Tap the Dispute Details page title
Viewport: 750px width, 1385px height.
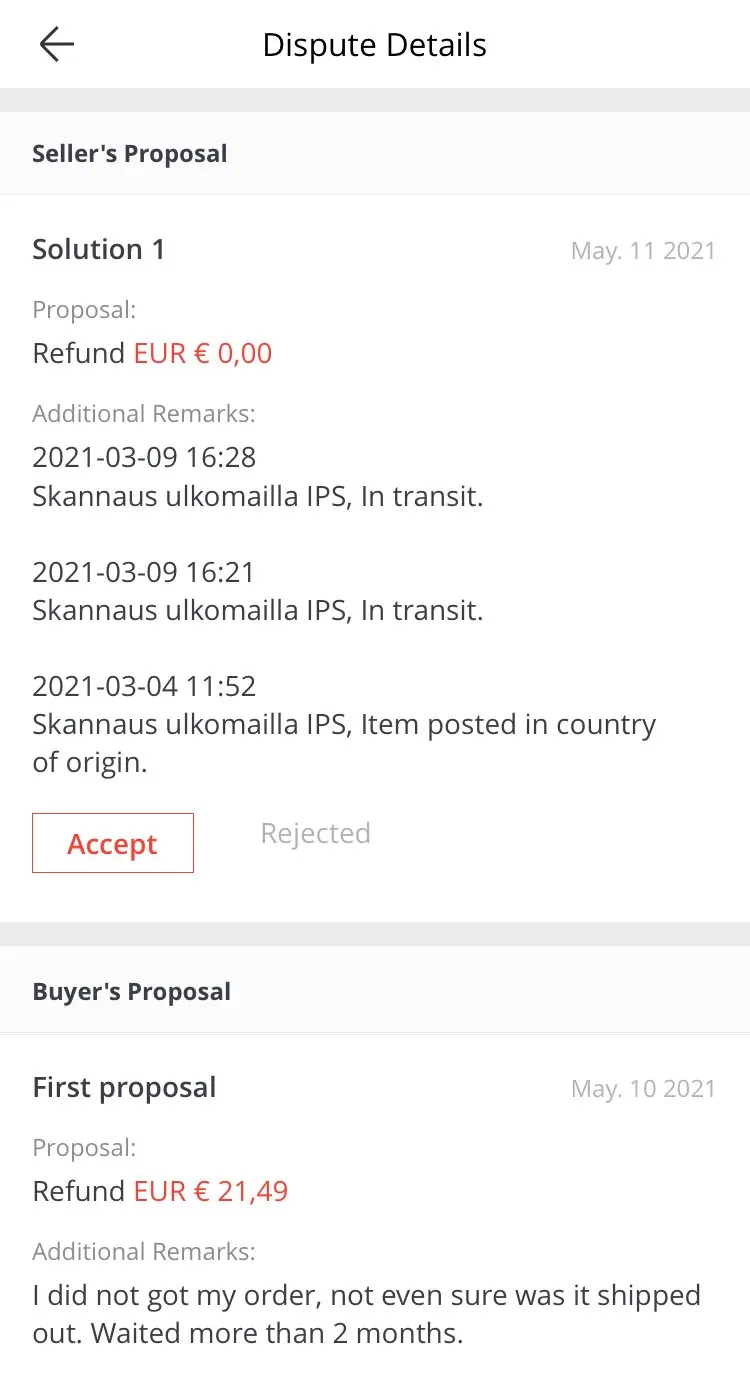pos(374,45)
